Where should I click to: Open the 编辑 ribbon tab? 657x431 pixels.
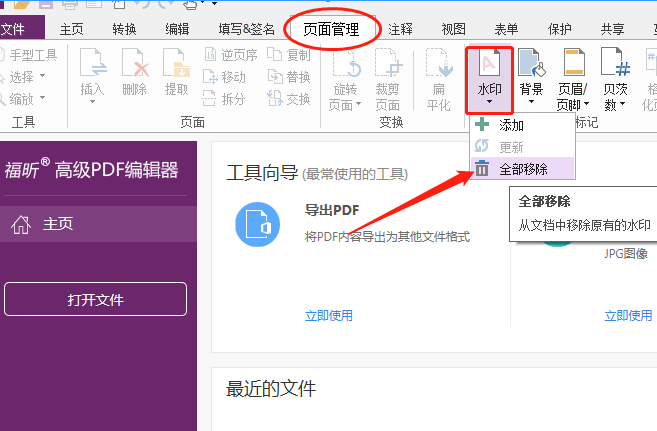coord(177,29)
